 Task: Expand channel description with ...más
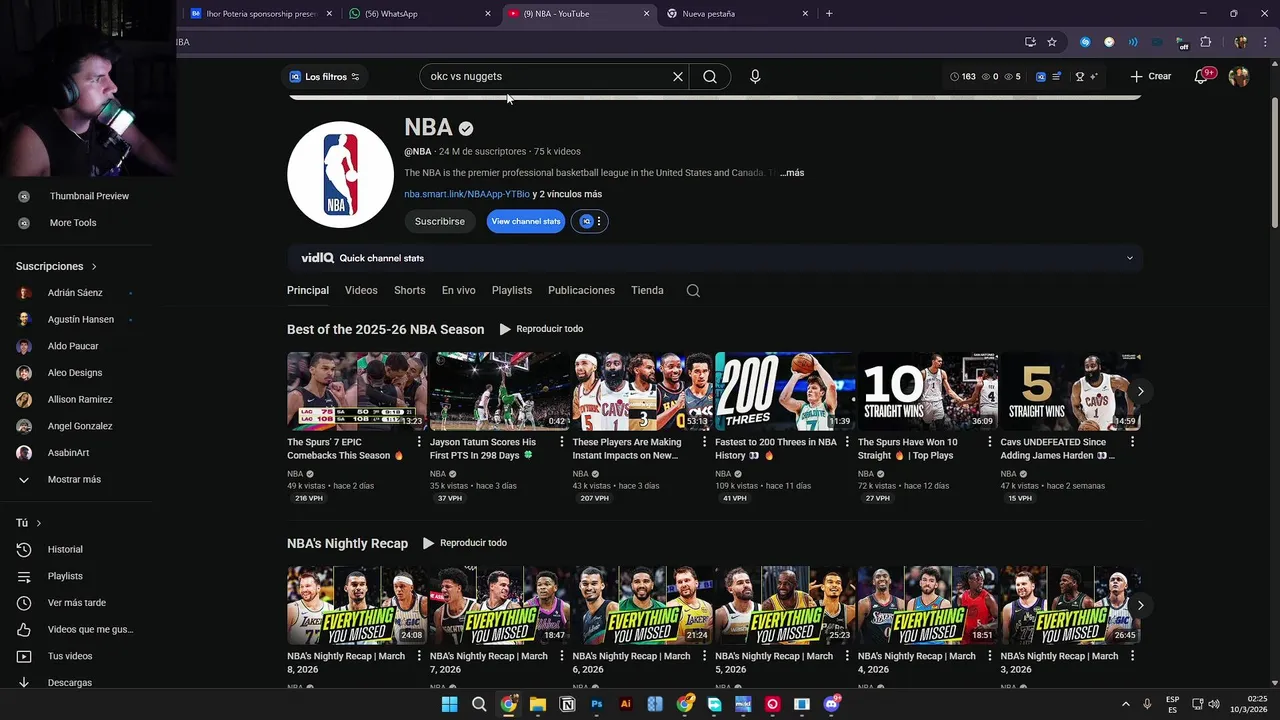tap(792, 173)
